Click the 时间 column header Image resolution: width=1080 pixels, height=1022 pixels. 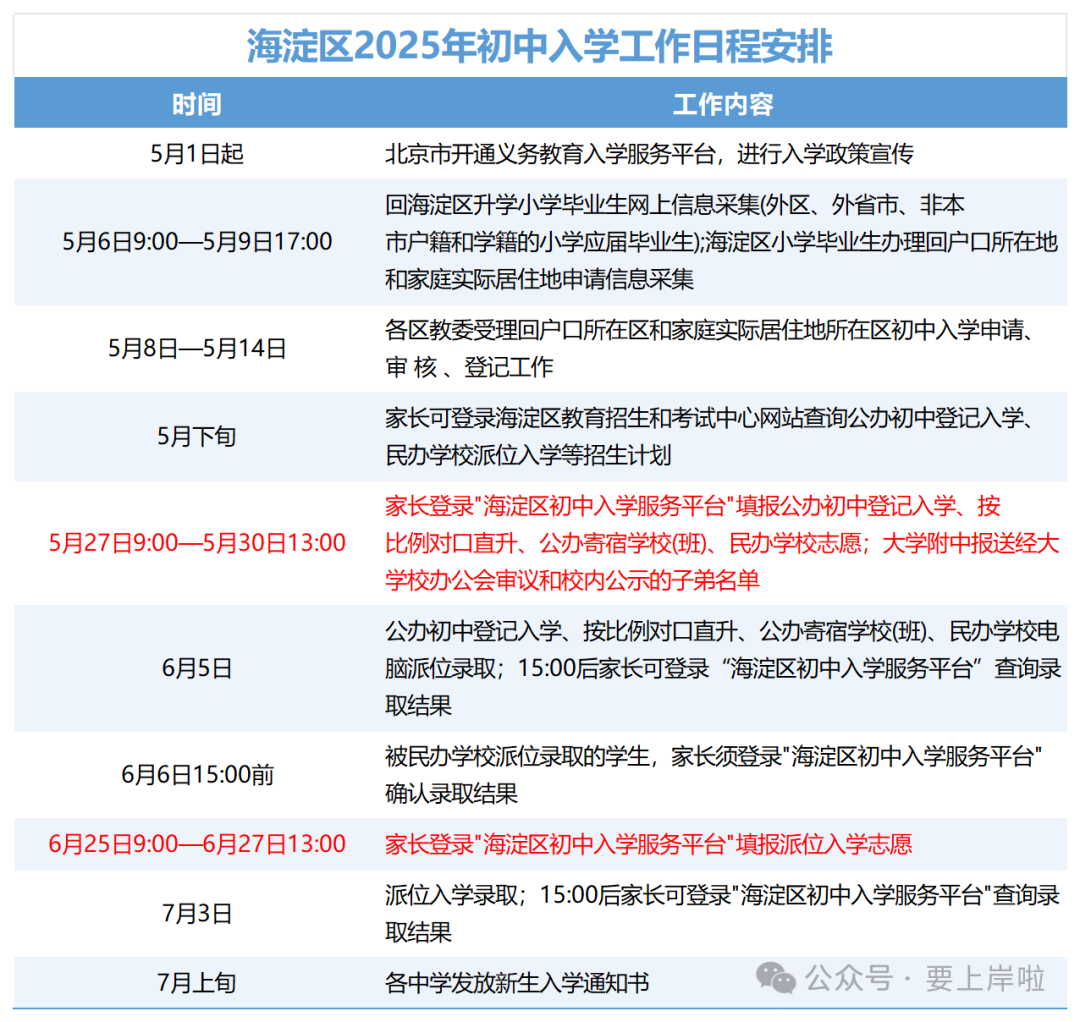[196, 105]
